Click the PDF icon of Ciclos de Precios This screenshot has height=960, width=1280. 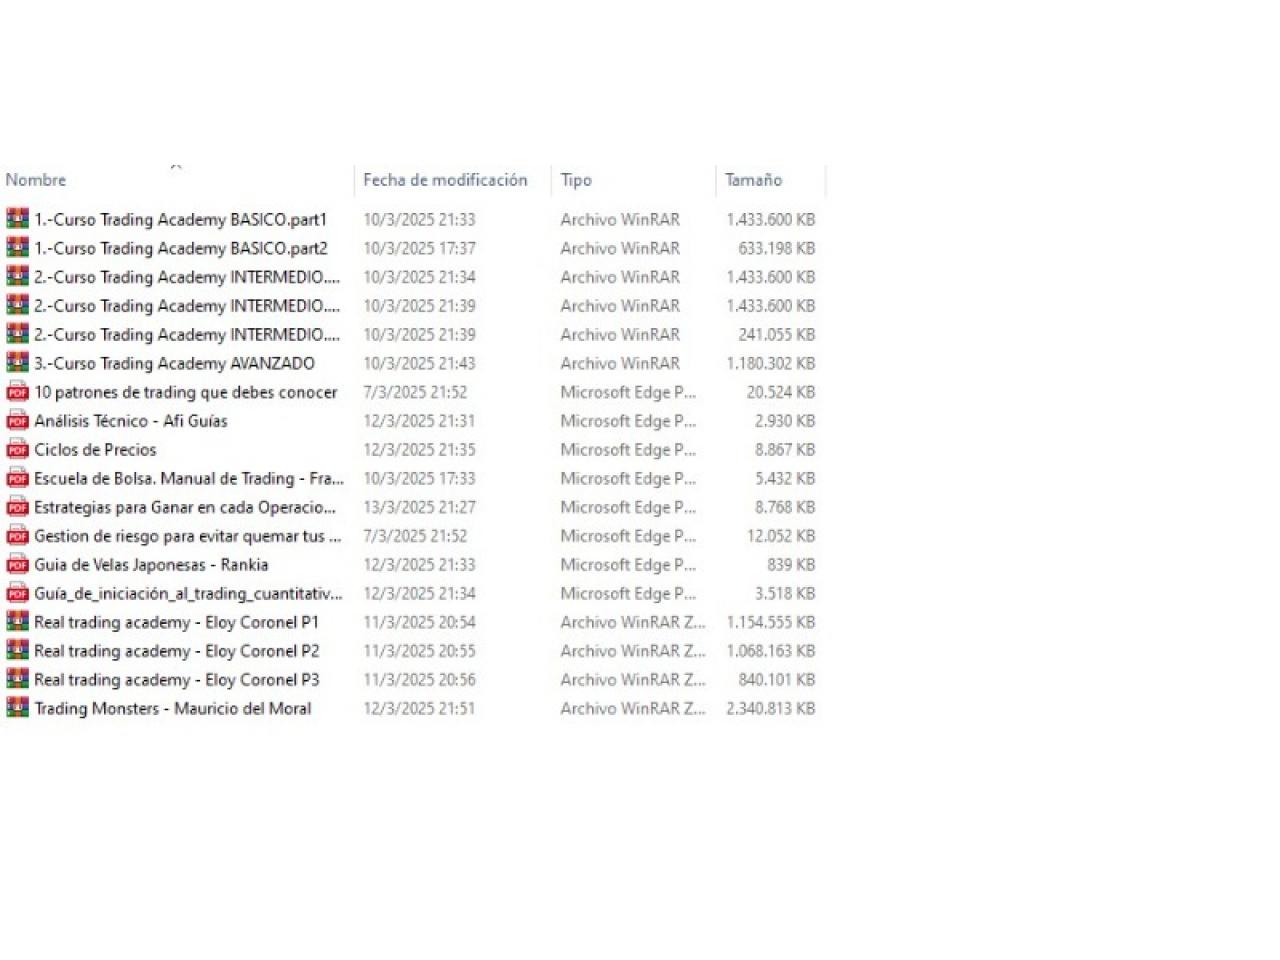click(18, 450)
